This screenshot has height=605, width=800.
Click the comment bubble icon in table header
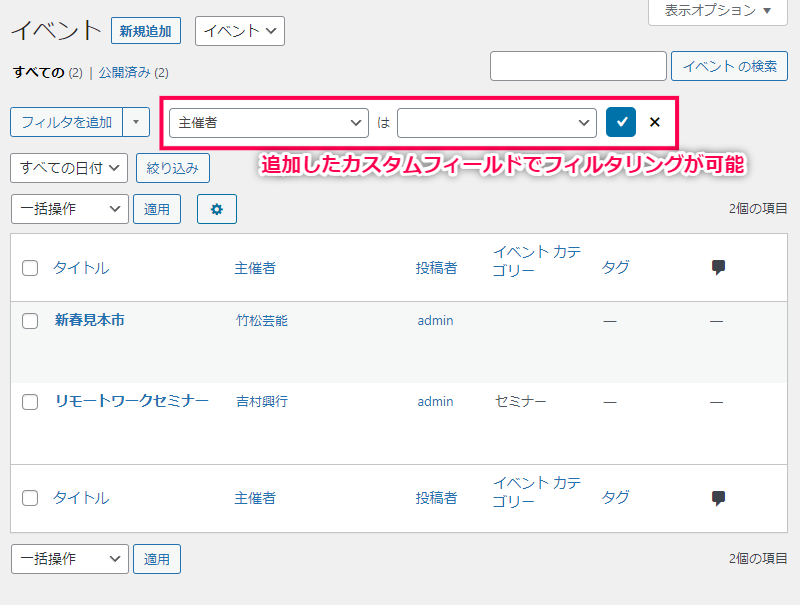(x=718, y=267)
